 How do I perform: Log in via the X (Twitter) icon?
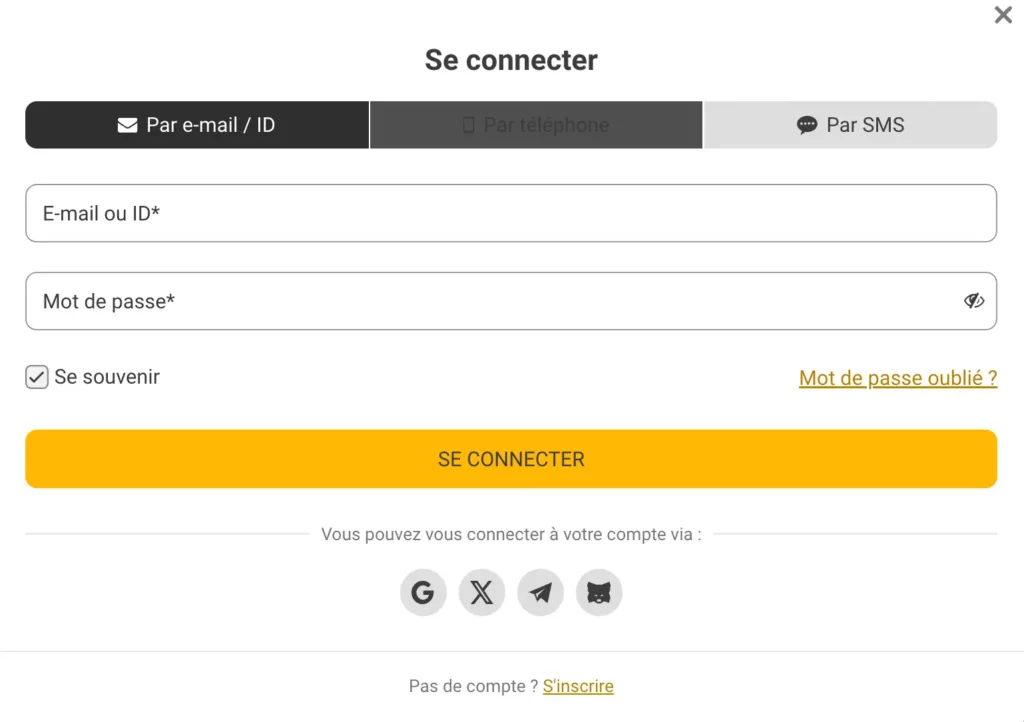[481, 592]
